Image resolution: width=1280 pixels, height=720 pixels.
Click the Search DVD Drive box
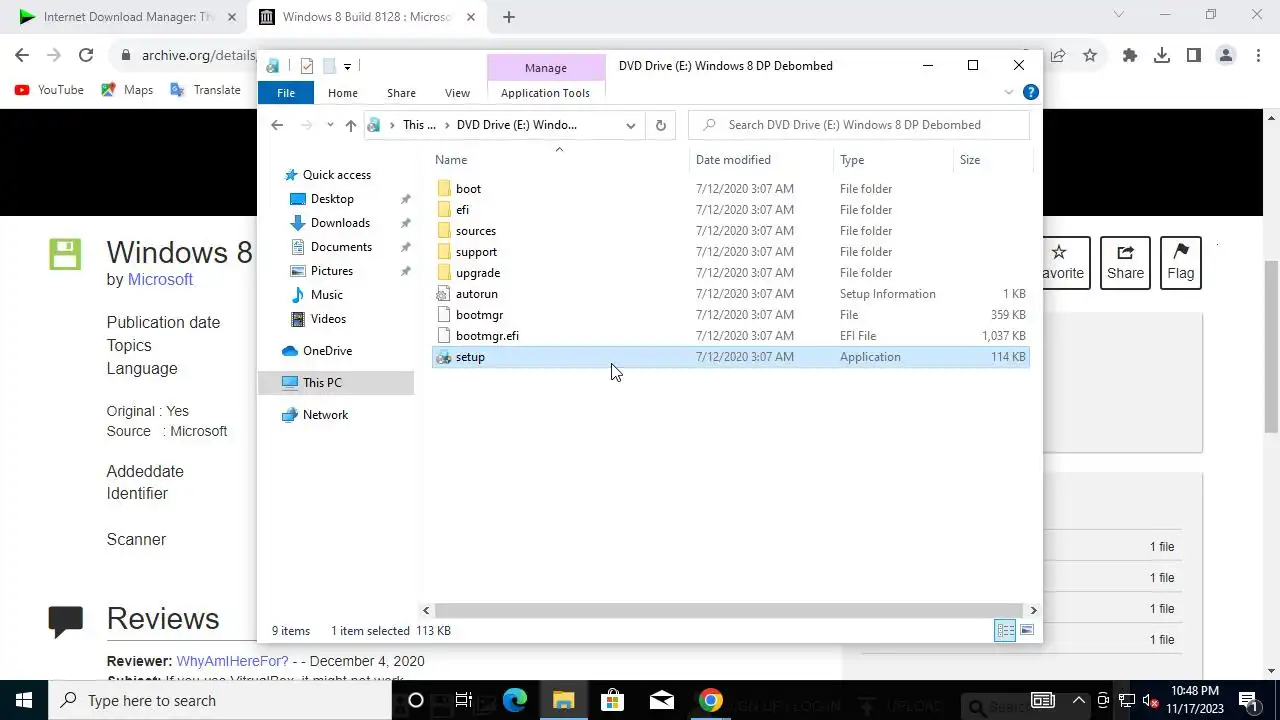click(859, 125)
